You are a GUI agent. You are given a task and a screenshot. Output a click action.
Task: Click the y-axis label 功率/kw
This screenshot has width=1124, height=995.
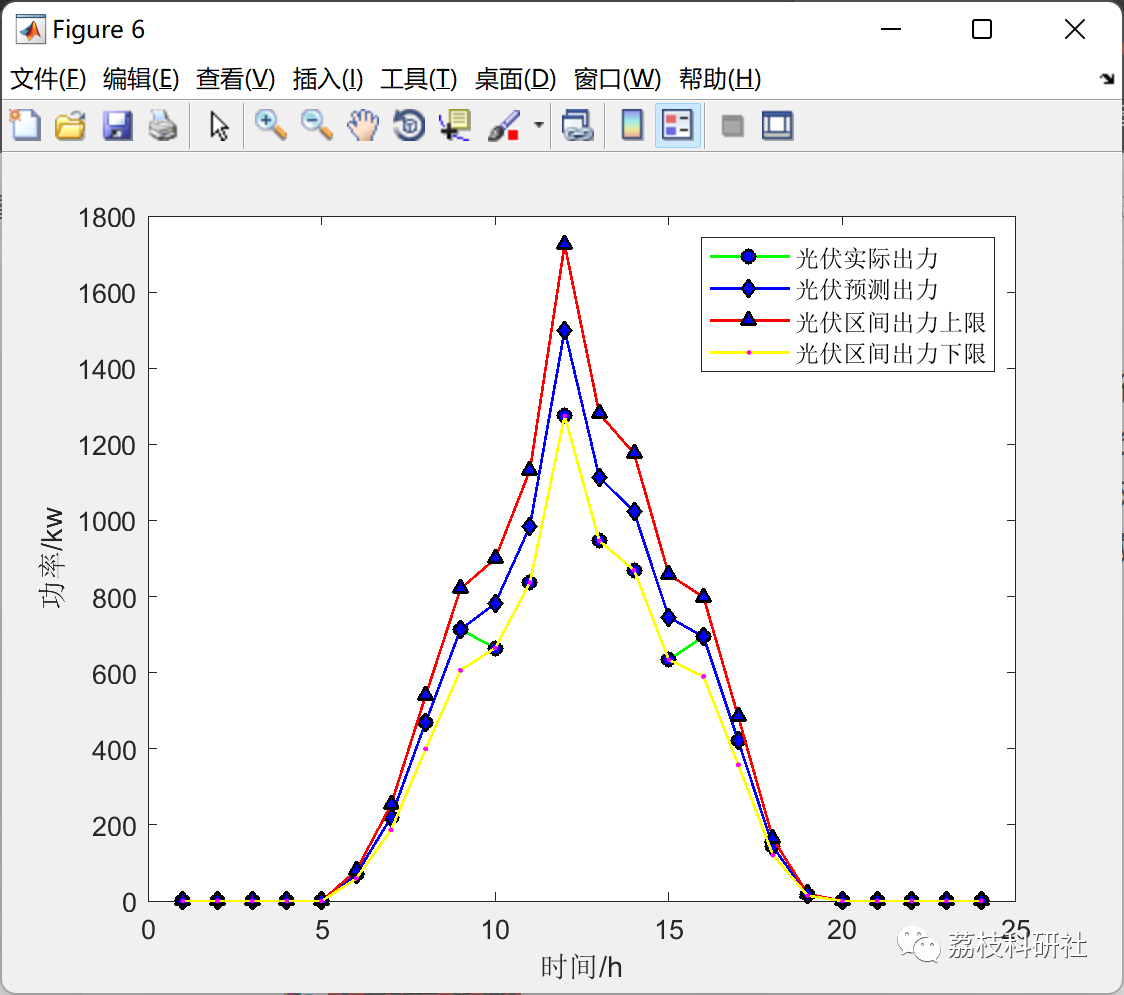click(52, 558)
